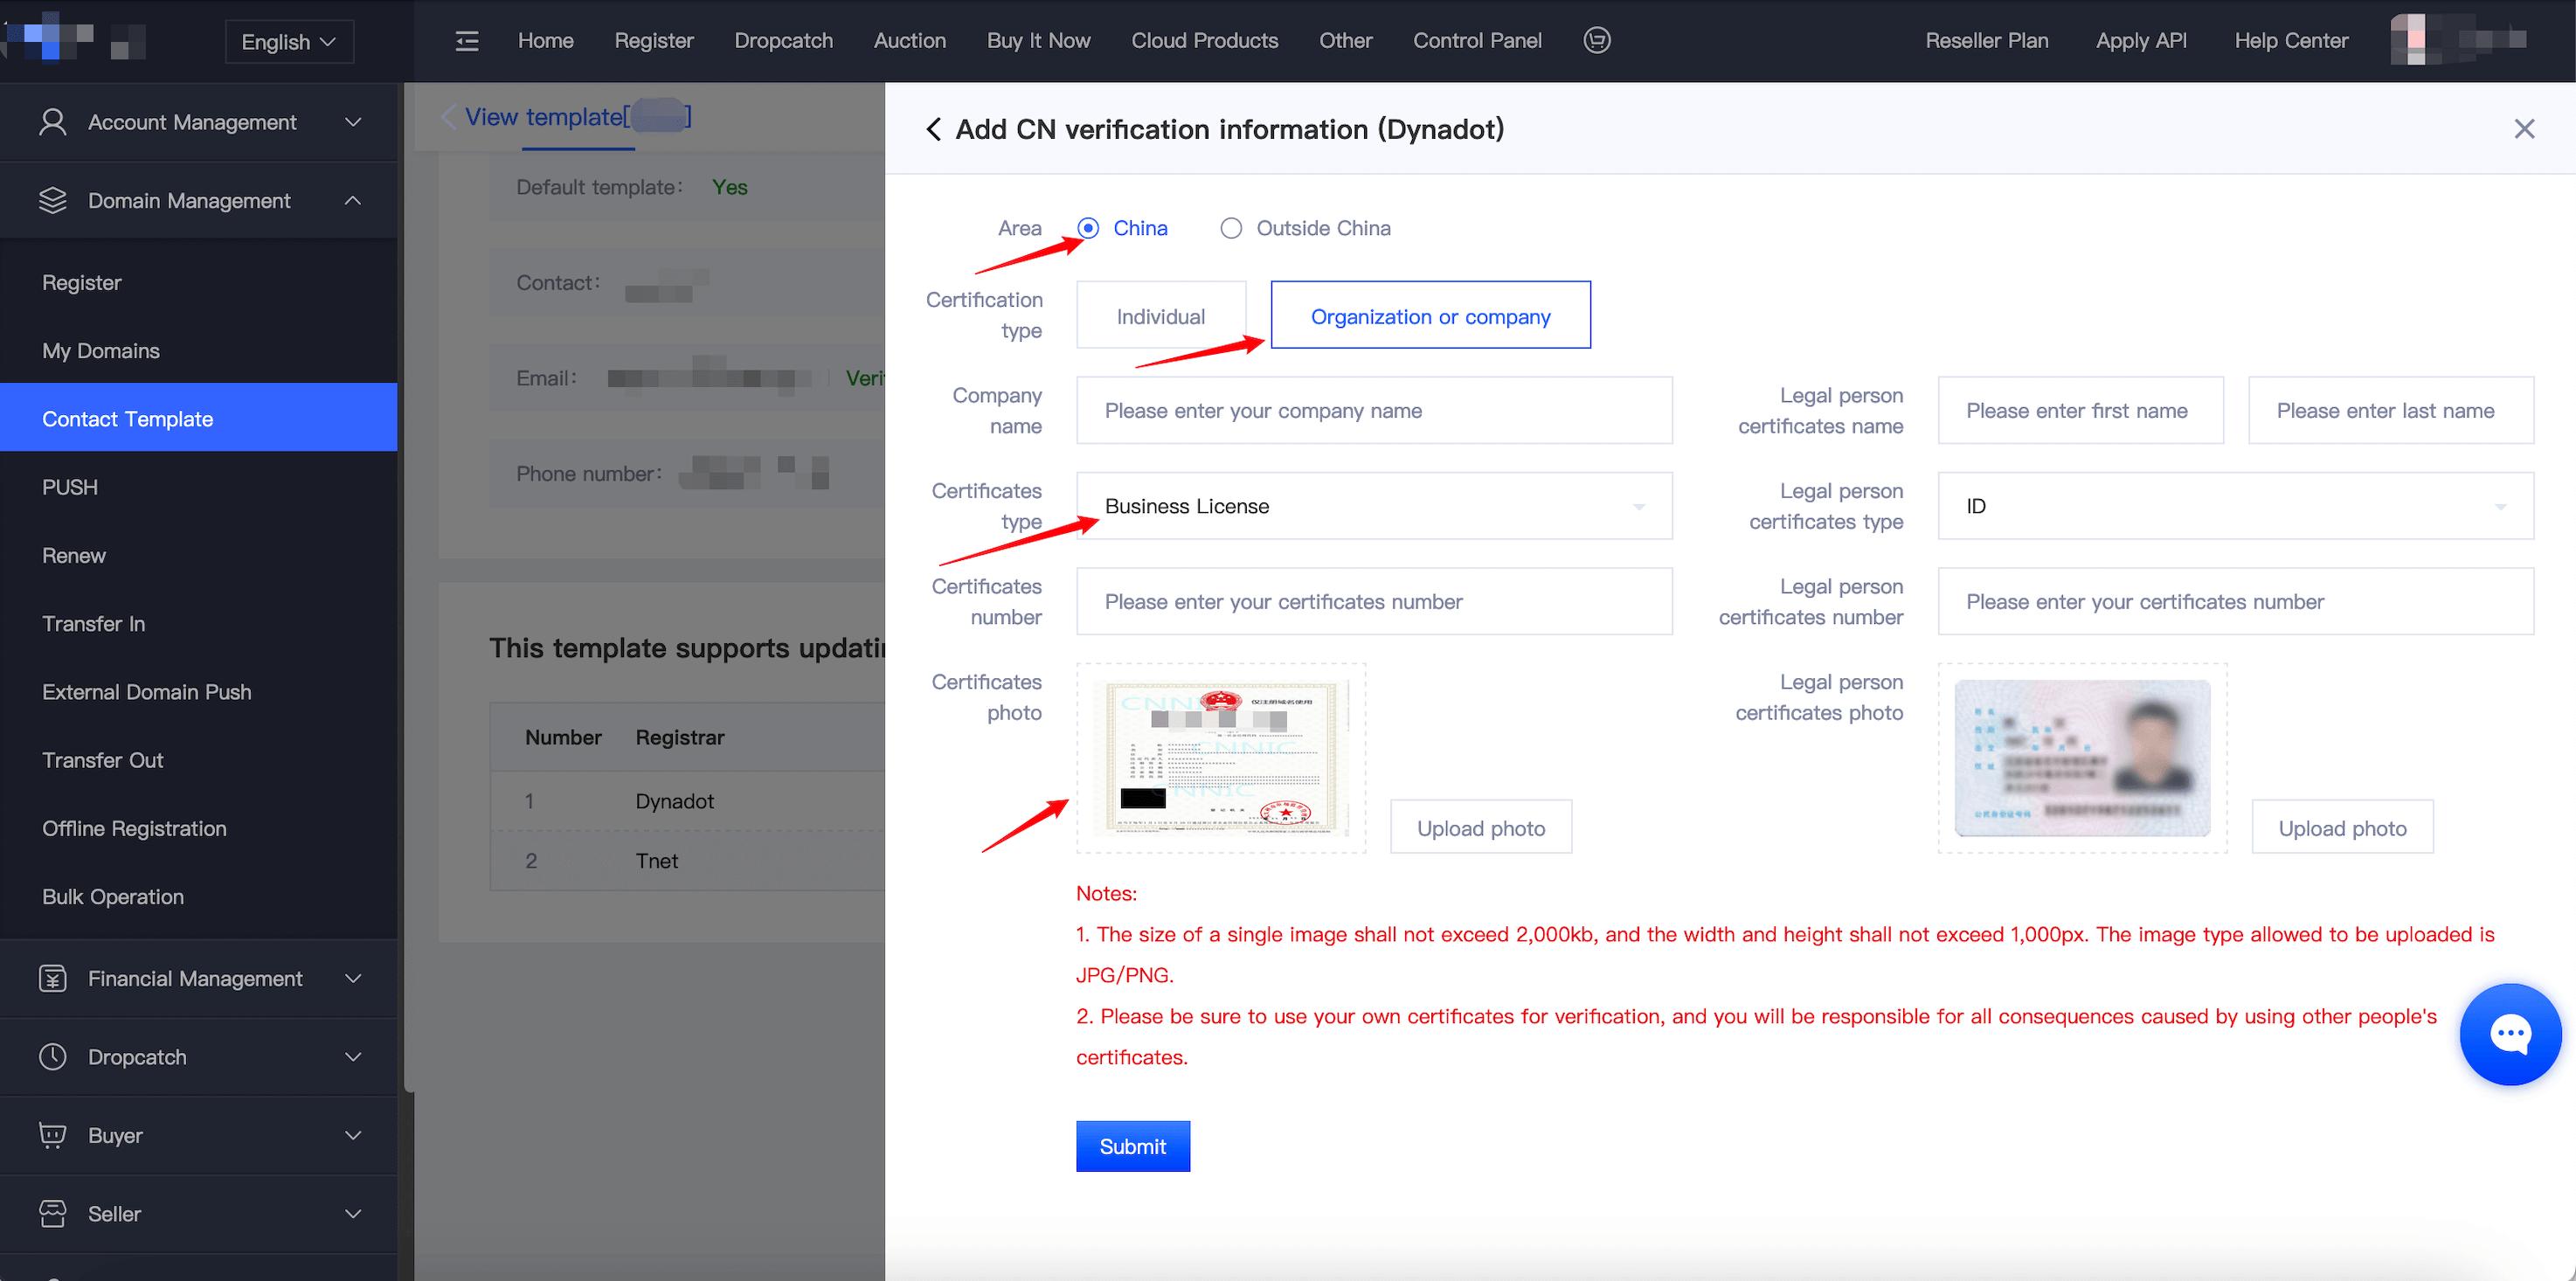The height and width of the screenshot is (1281, 2576).
Task: Click the Financial Management yen icon
Action: 53,978
